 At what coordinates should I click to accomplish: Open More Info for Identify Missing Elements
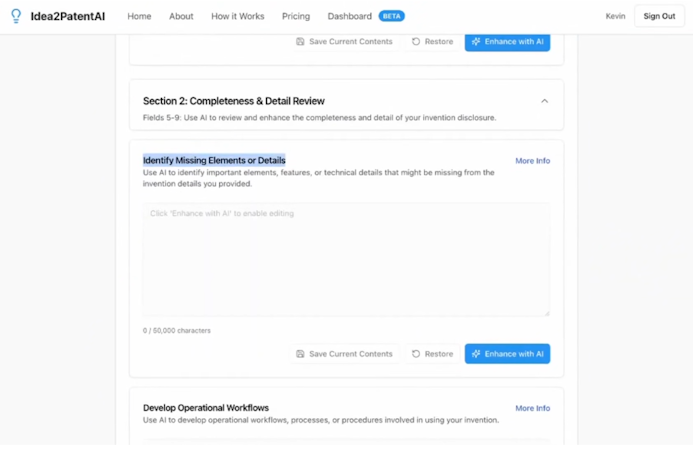pos(532,161)
